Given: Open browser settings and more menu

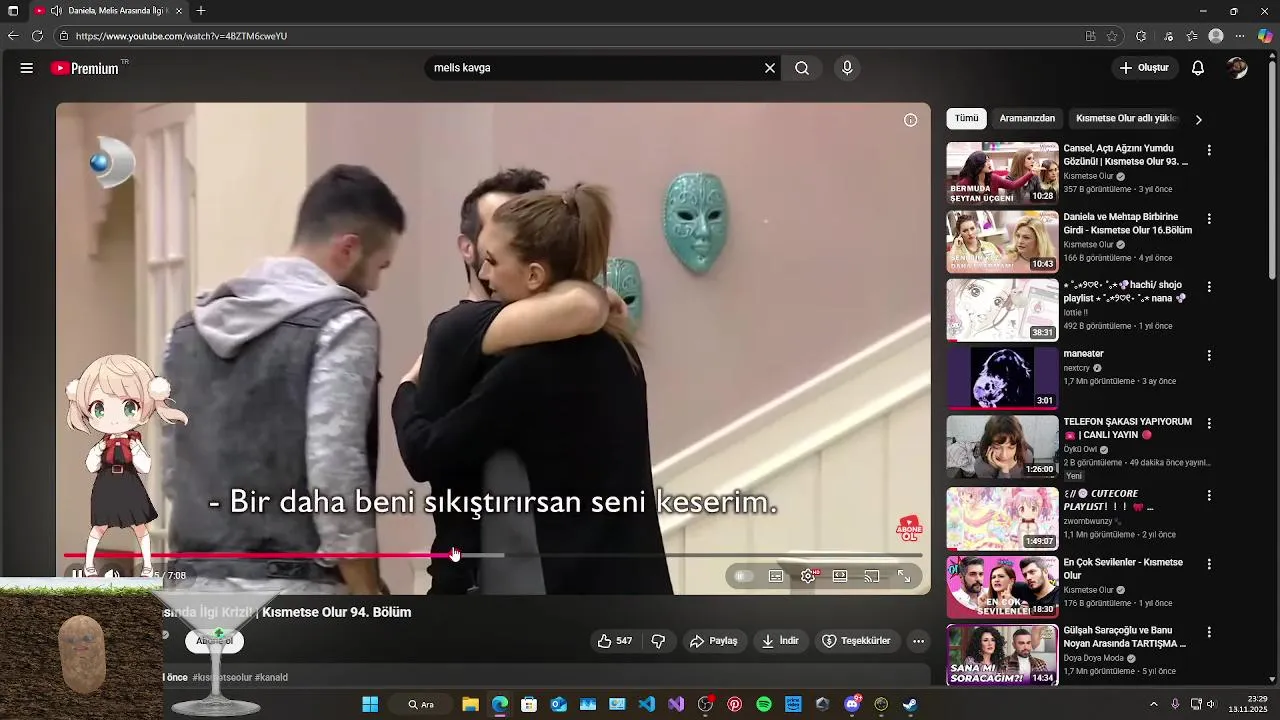Looking at the screenshot, I should 1240,36.
